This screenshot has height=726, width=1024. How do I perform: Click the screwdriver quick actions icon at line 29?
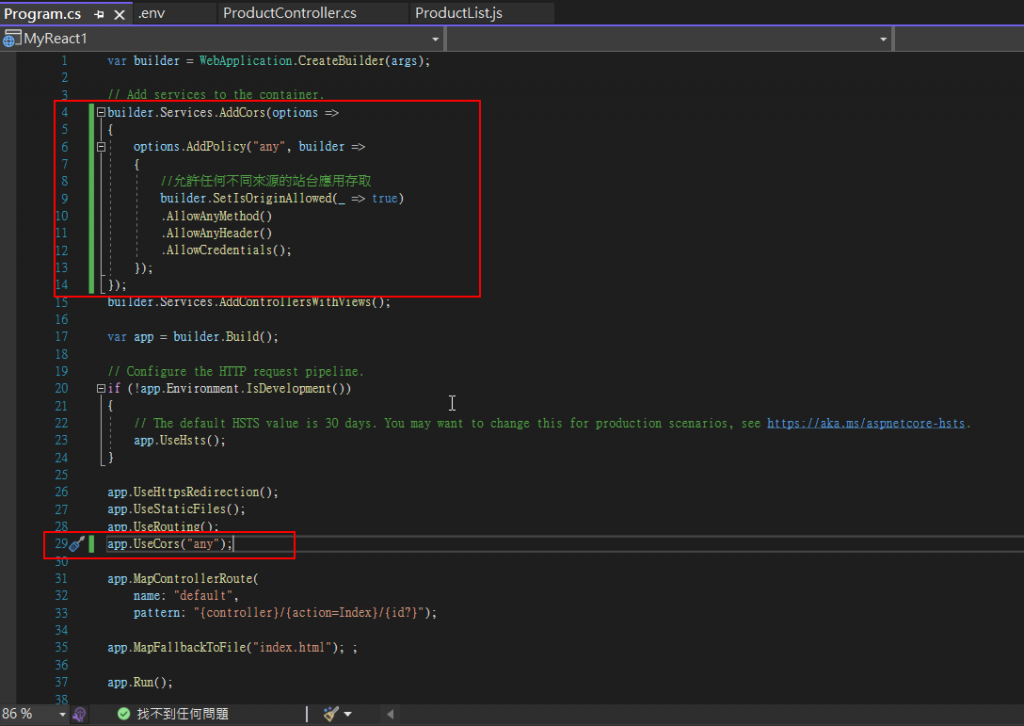(x=77, y=544)
